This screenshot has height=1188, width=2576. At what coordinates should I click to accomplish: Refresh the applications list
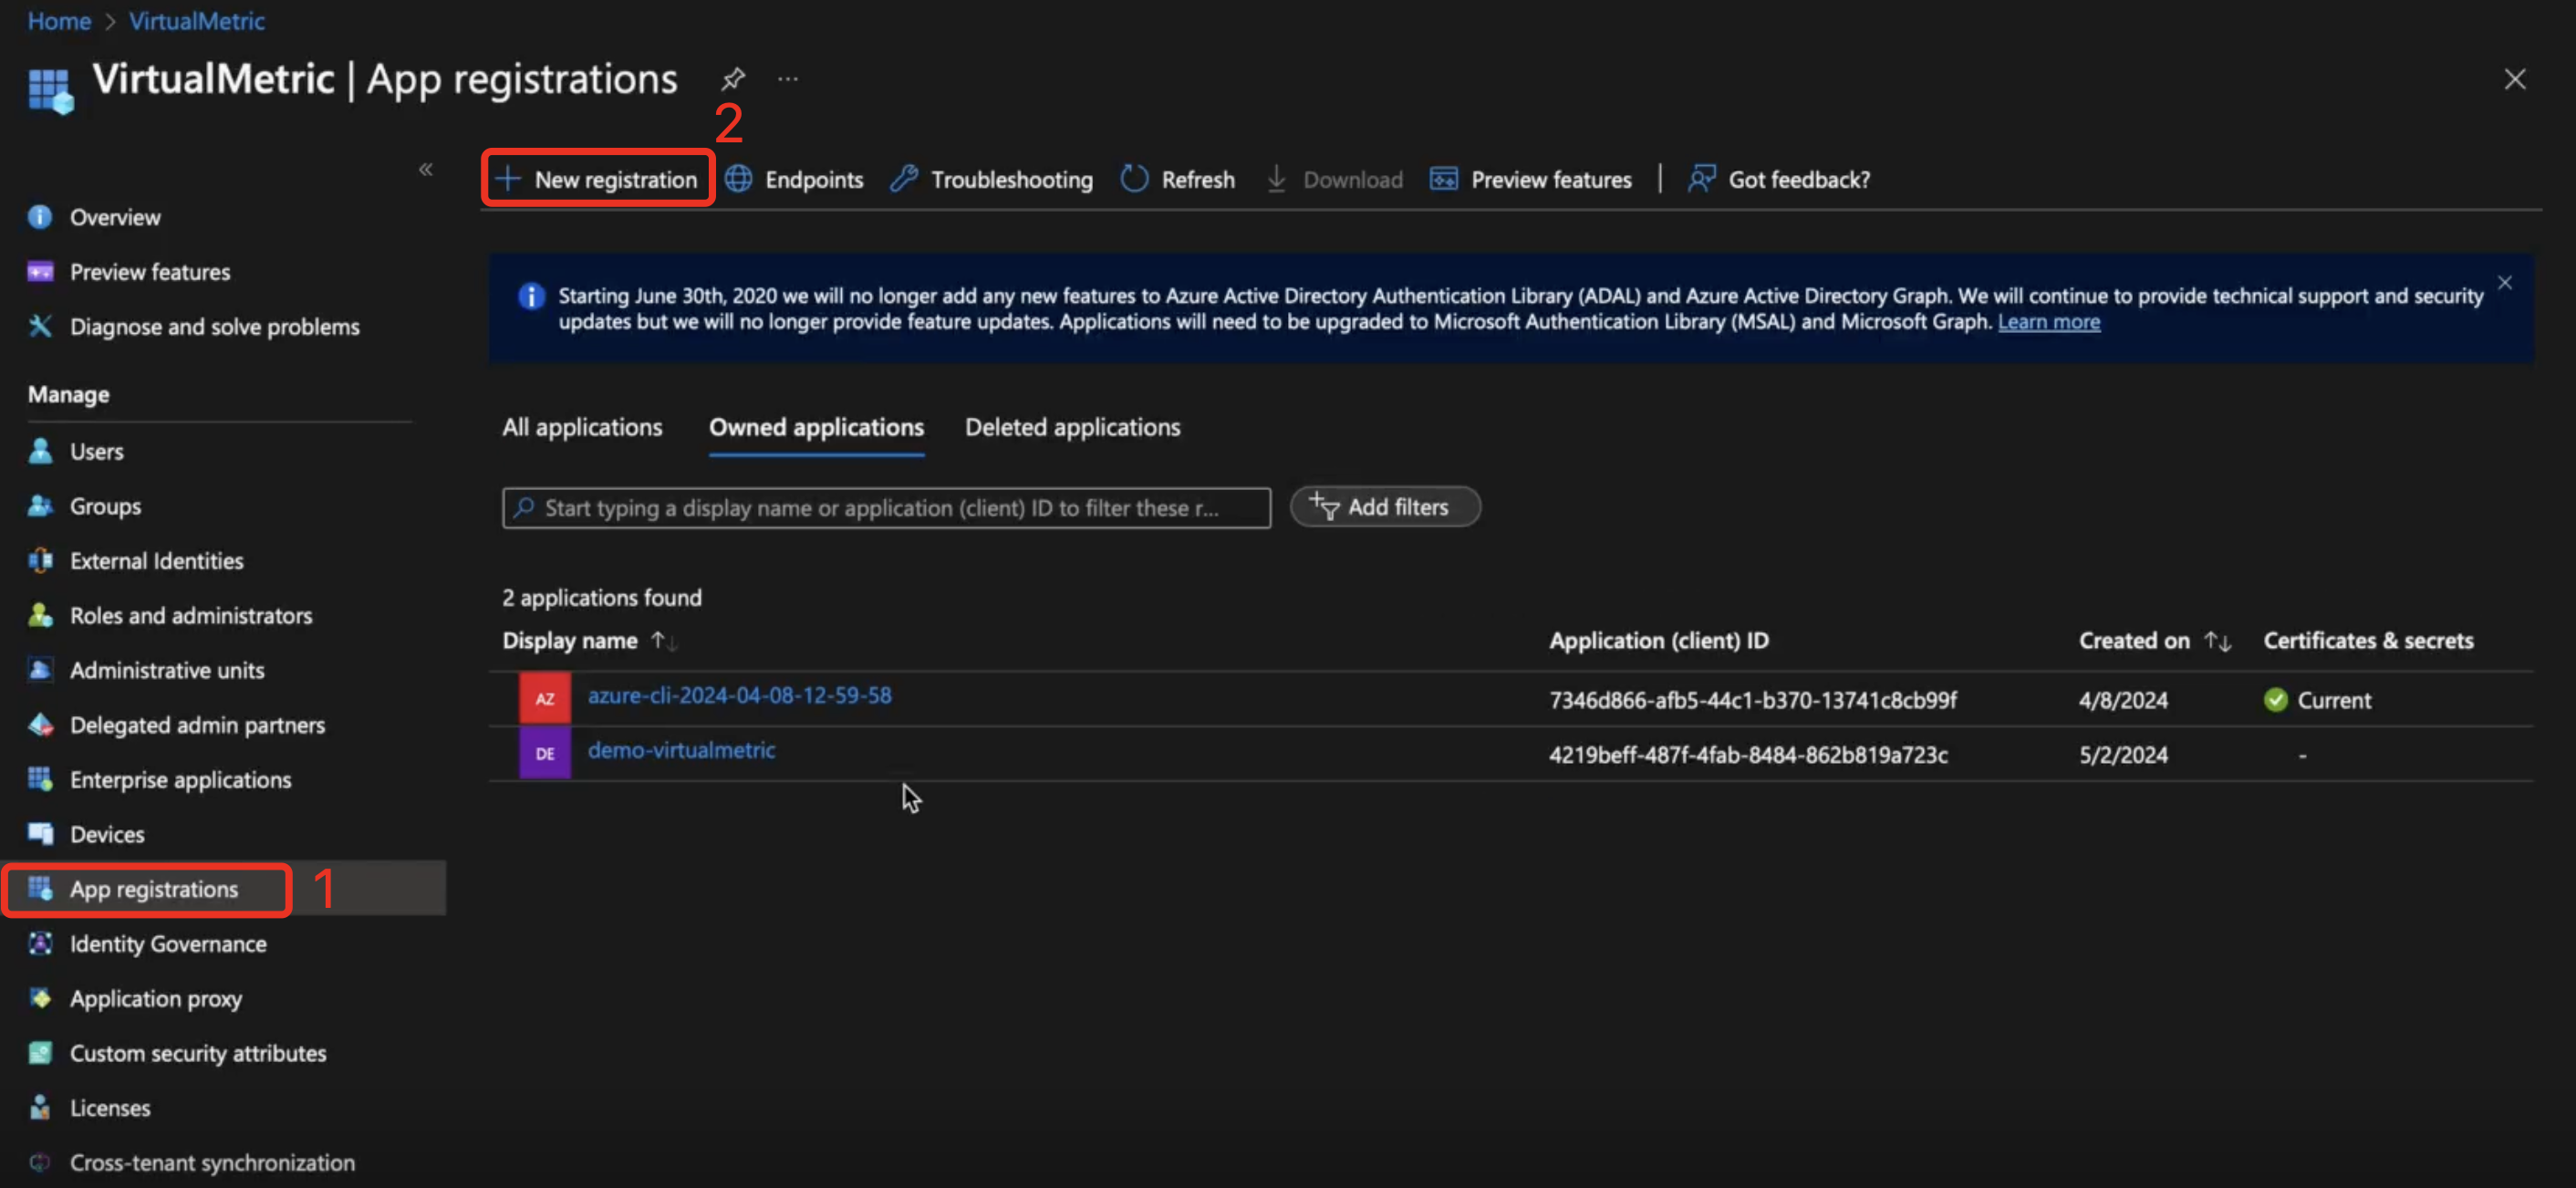[x=1178, y=179]
